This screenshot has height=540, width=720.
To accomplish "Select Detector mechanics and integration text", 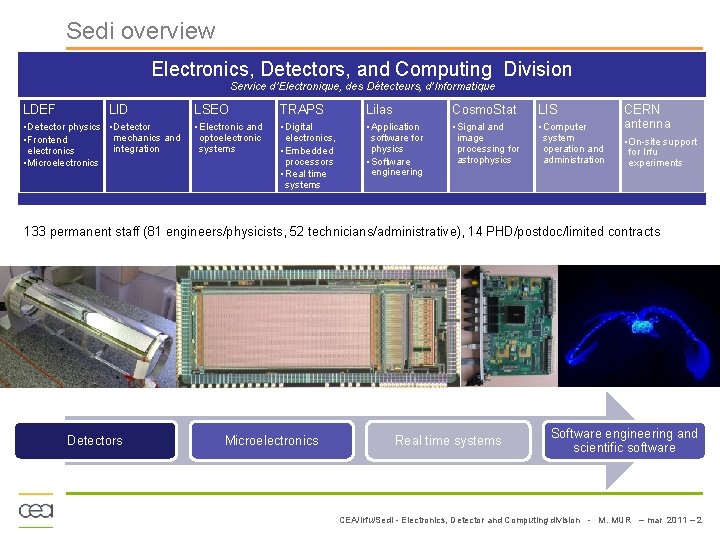I will coord(145,138).
